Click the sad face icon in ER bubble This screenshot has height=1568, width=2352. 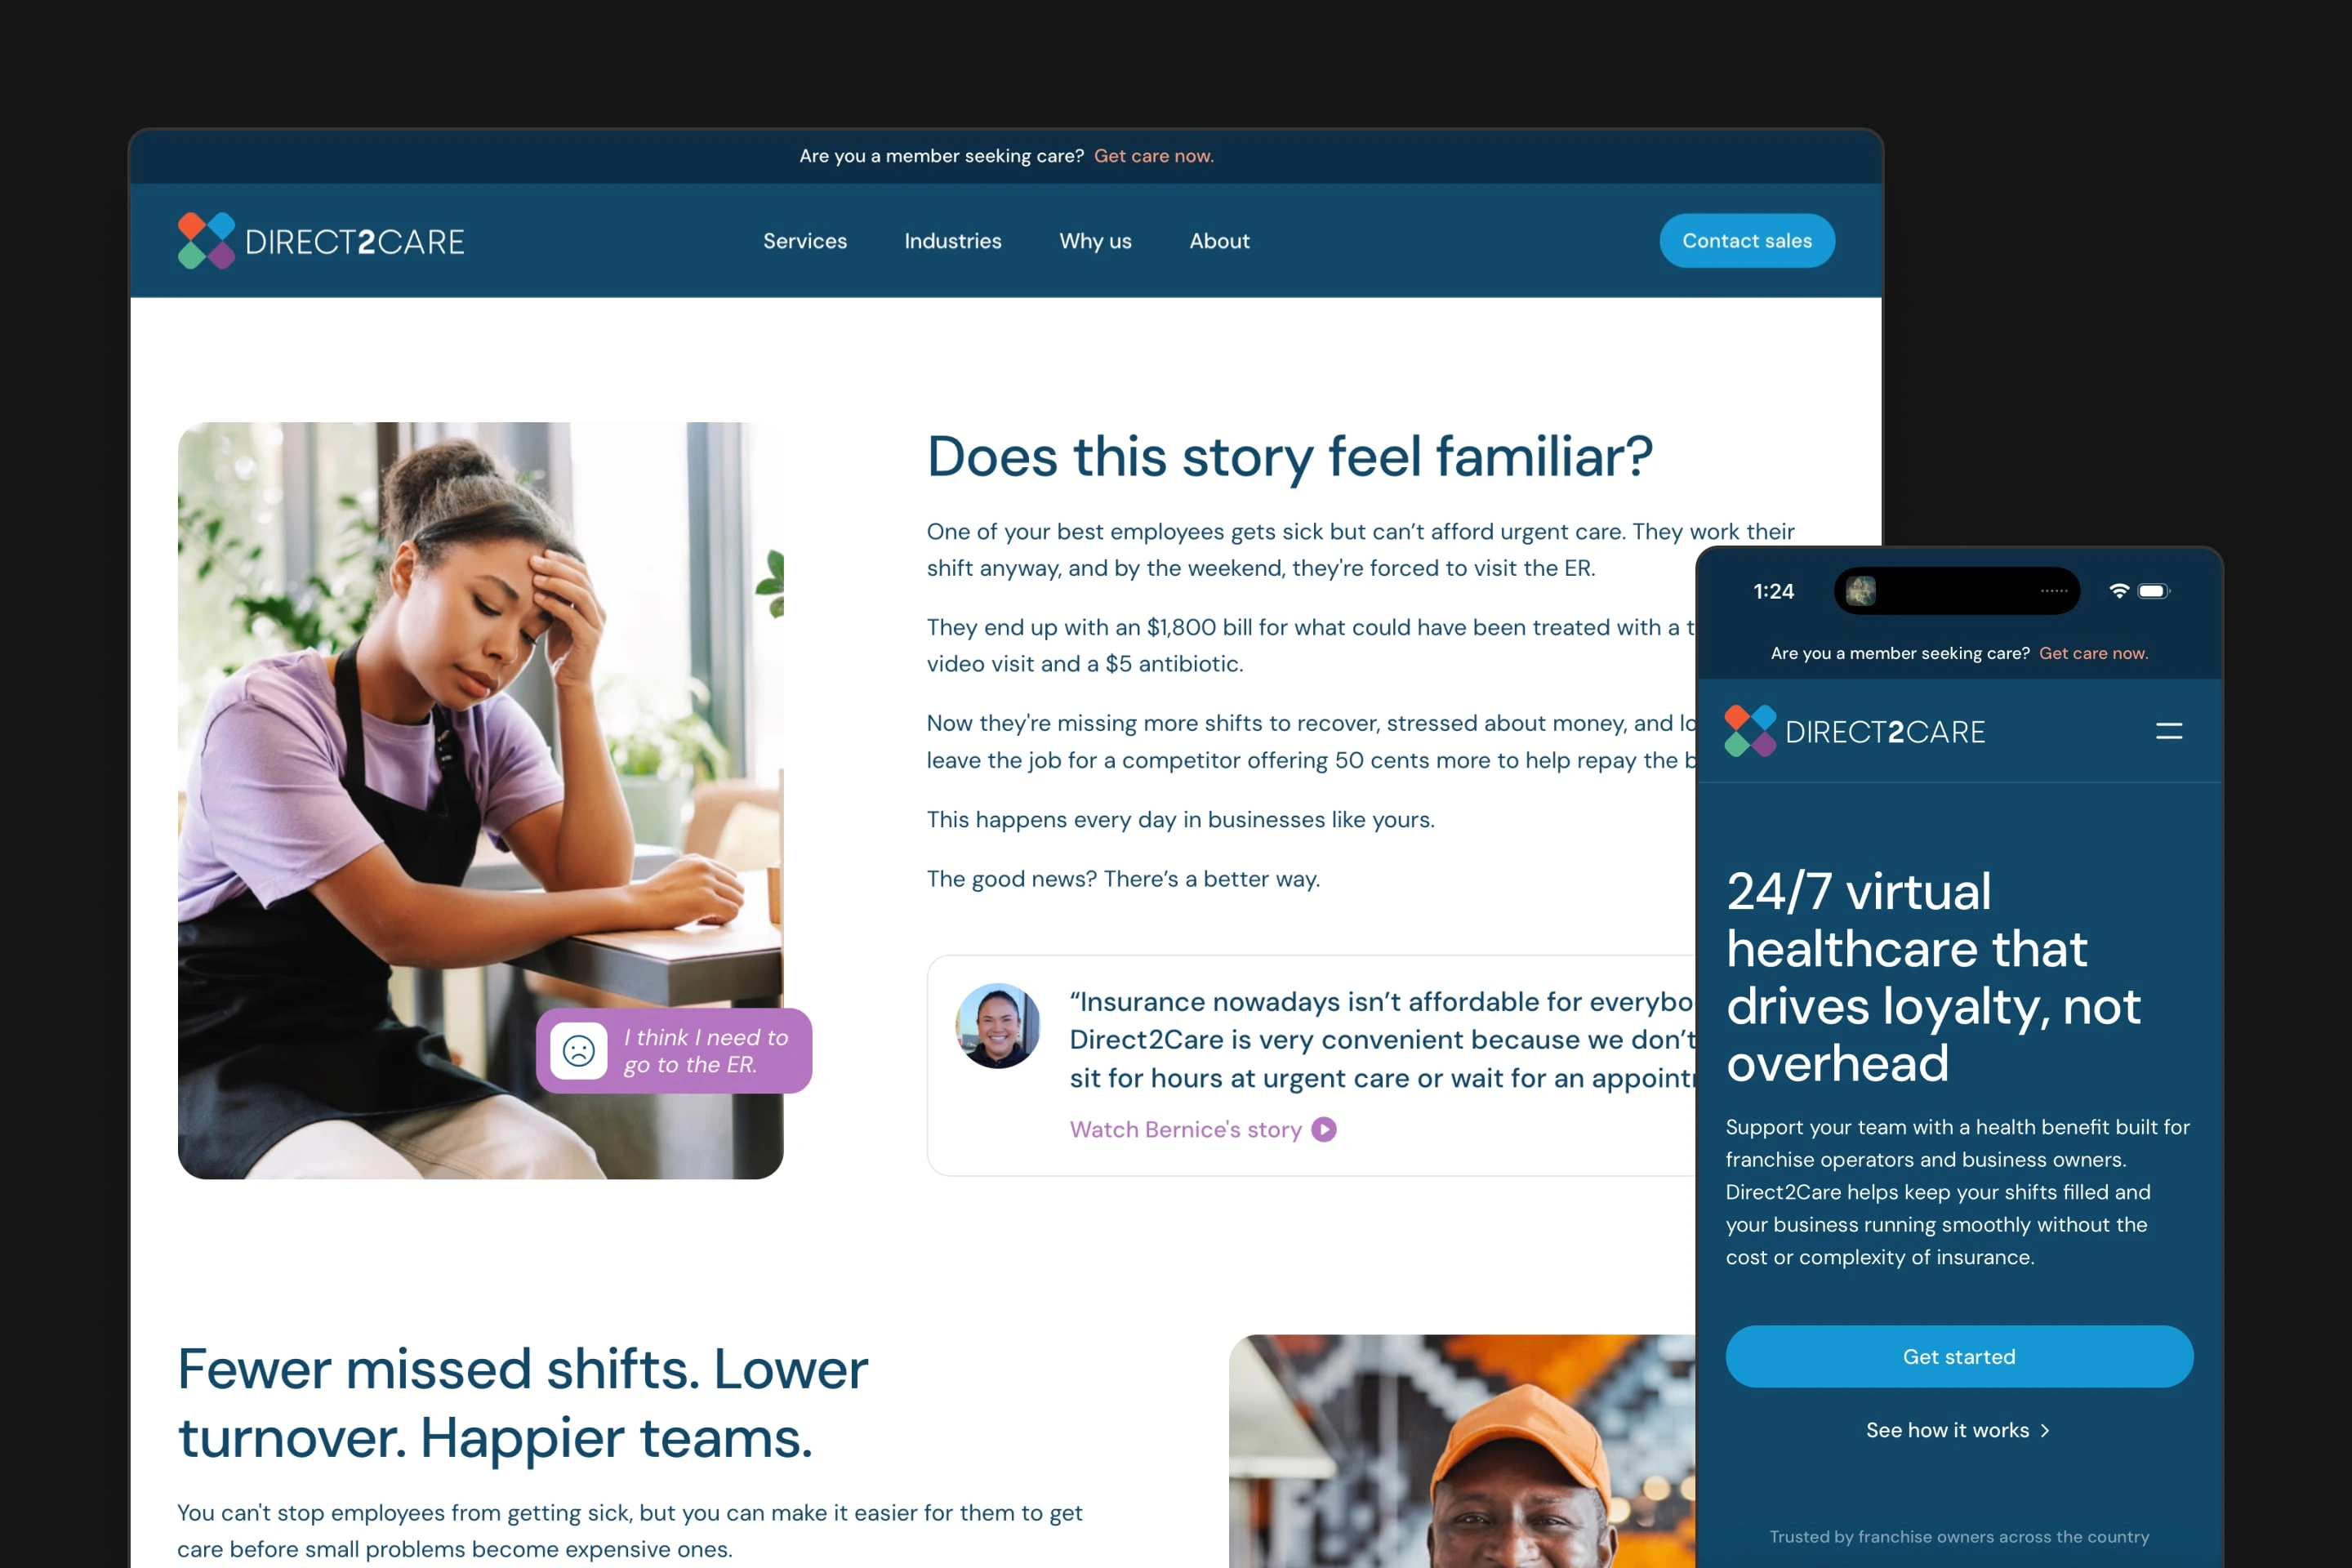pyautogui.click(x=579, y=1050)
